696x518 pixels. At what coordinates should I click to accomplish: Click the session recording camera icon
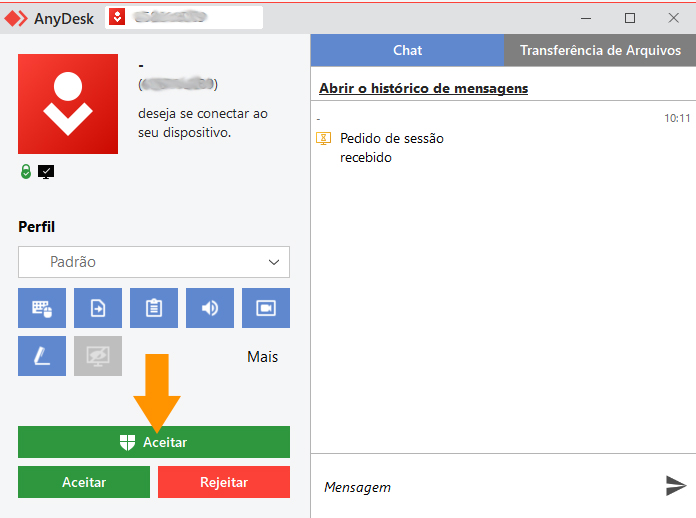click(266, 308)
